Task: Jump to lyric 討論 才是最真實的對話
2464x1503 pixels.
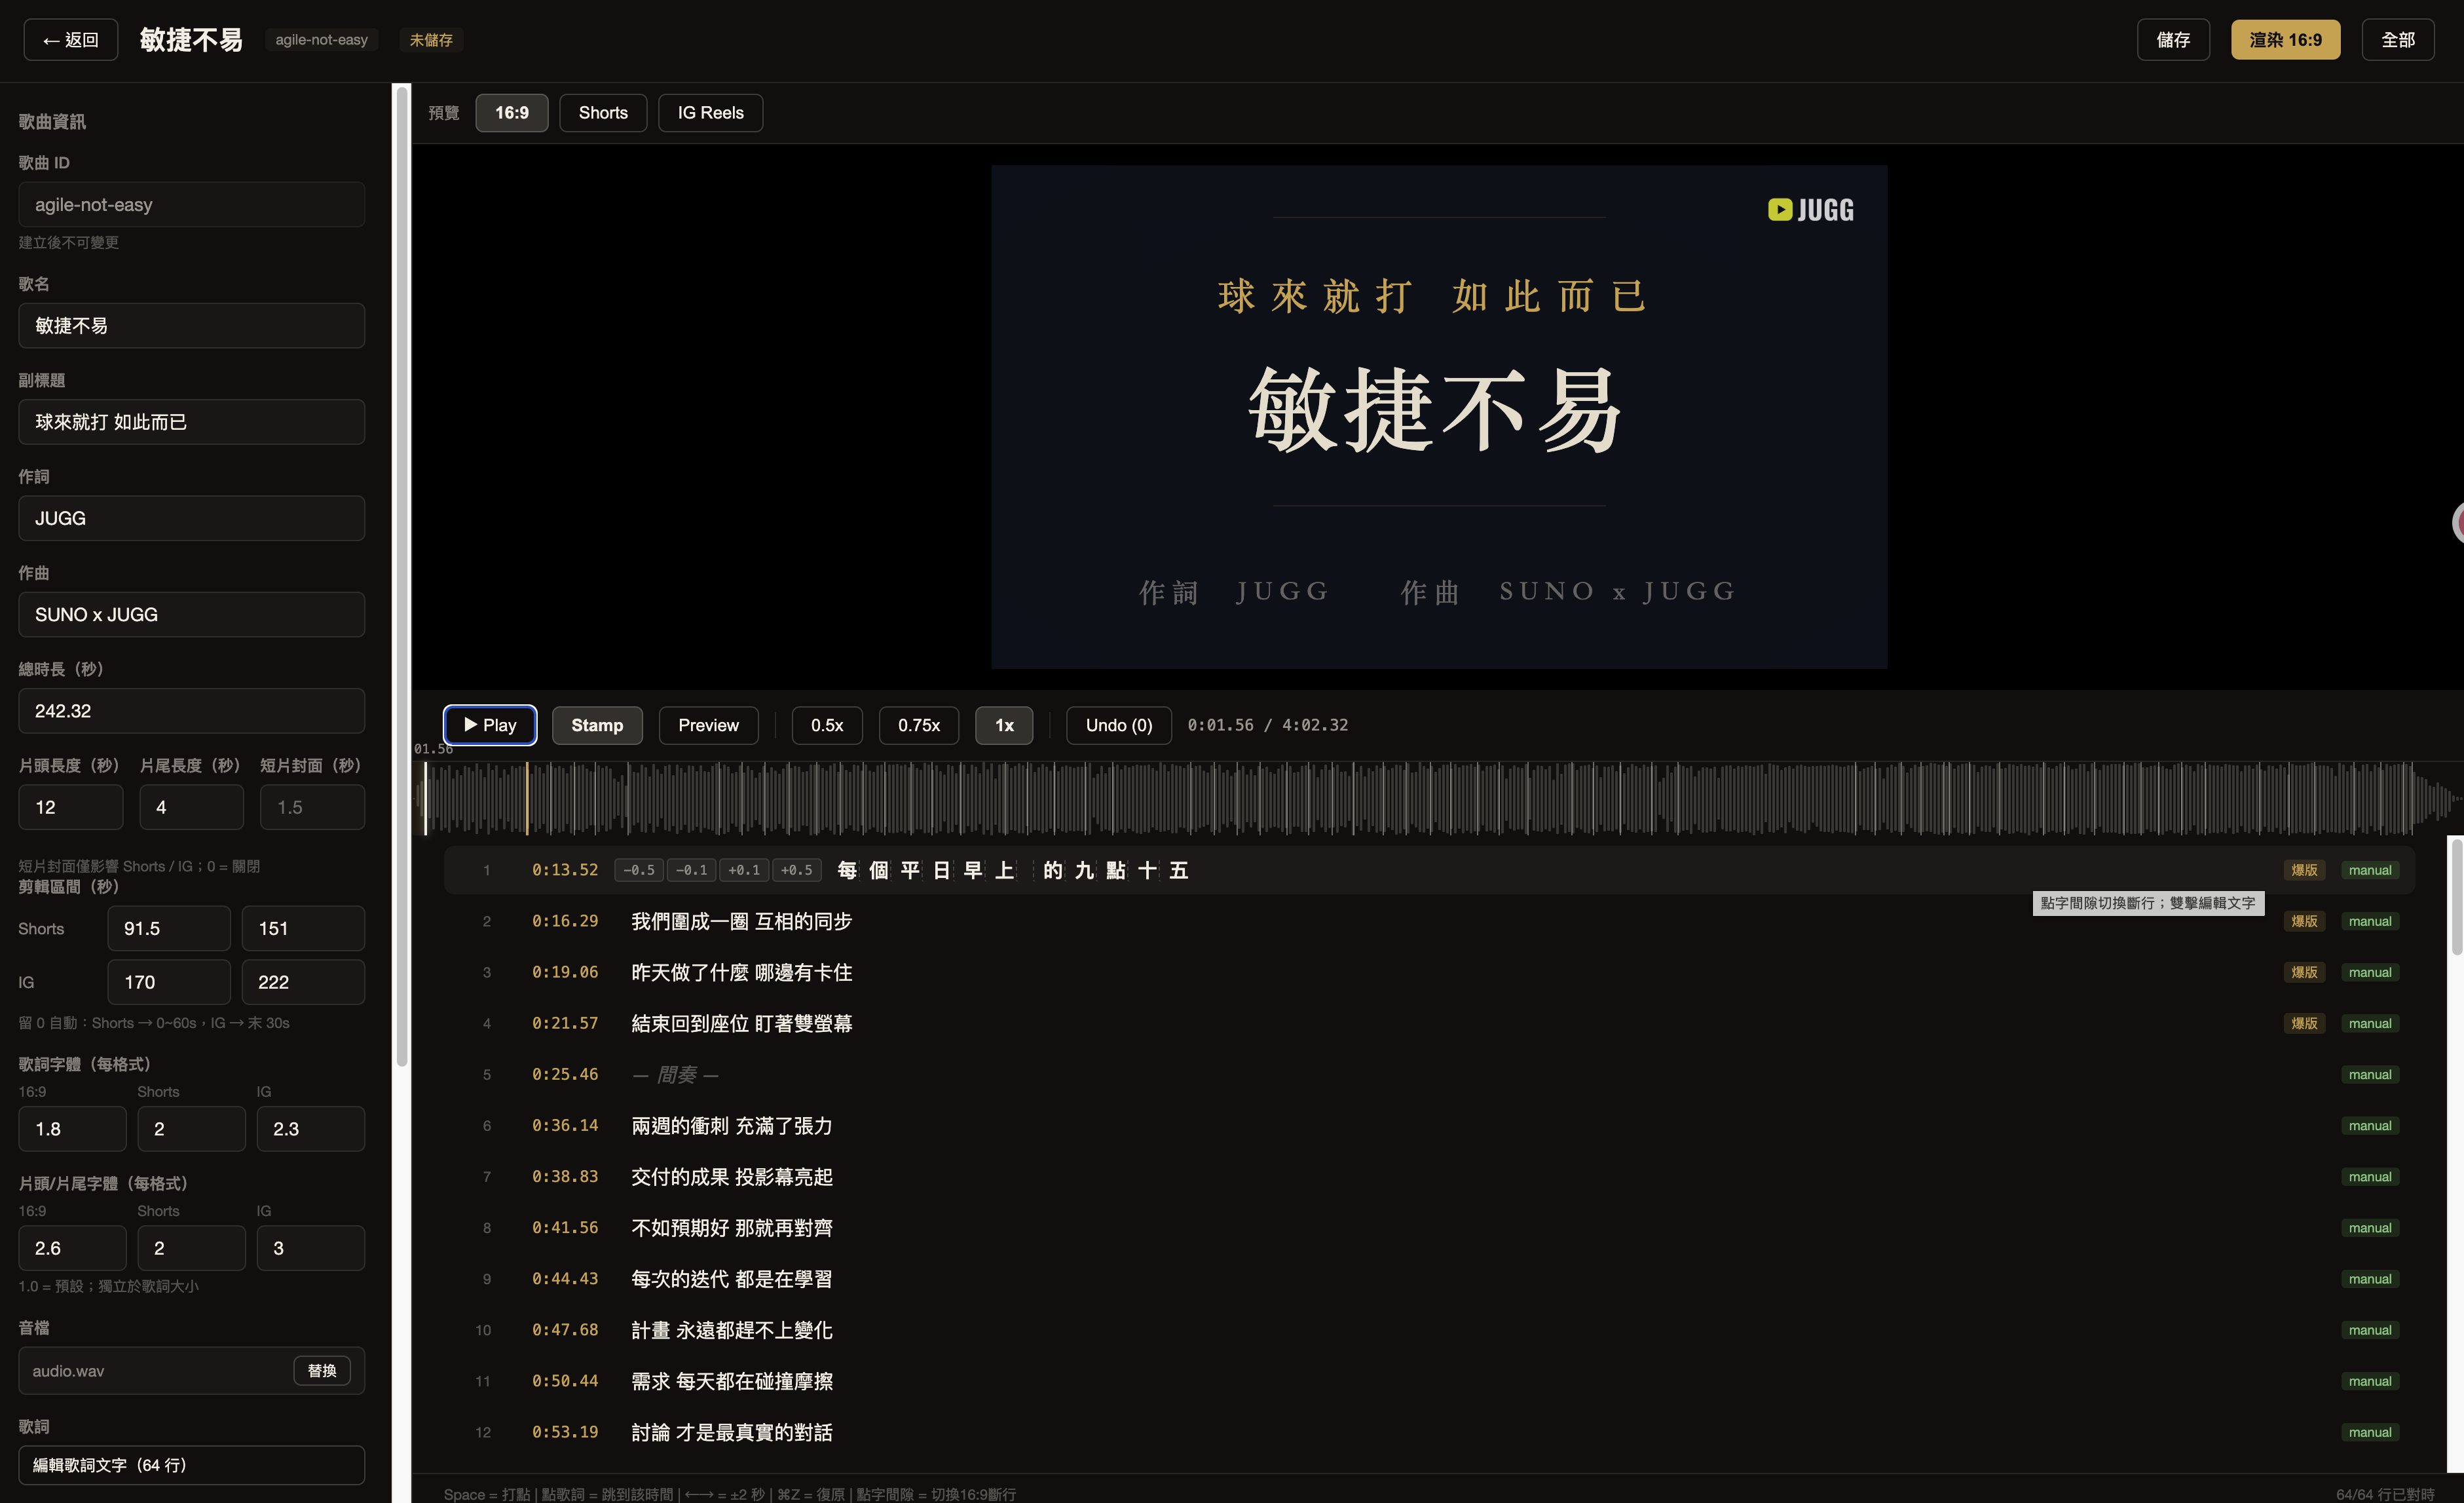Action: click(731, 1432)
